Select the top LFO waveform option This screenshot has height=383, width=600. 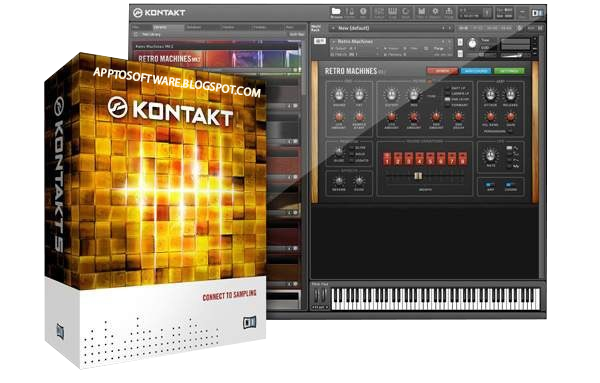pos(509,148)
